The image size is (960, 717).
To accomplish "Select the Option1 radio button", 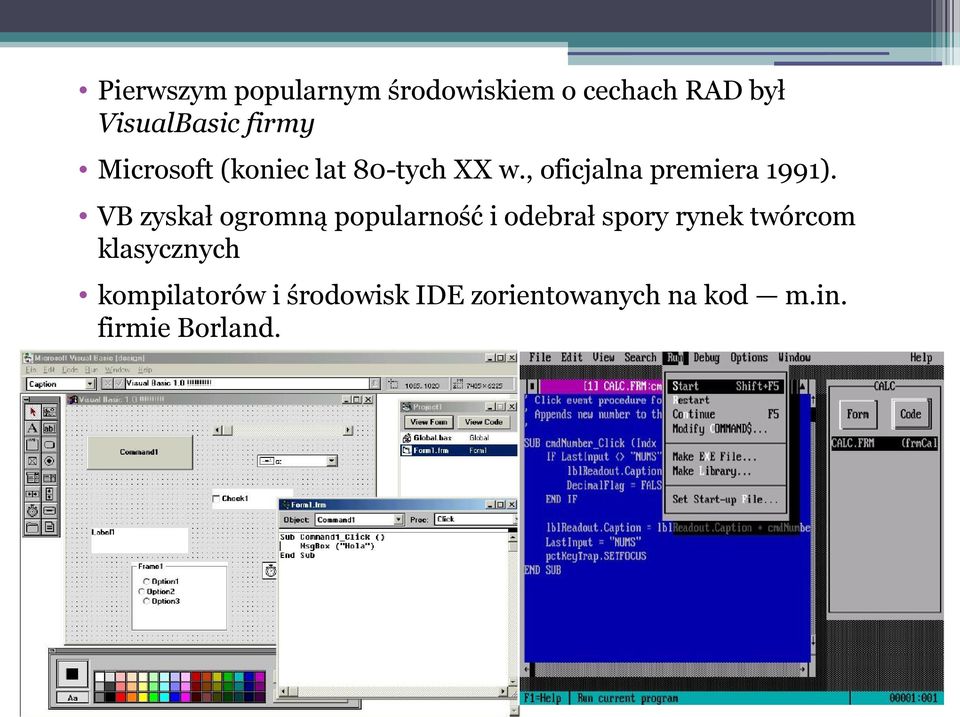I will point(146,581).
